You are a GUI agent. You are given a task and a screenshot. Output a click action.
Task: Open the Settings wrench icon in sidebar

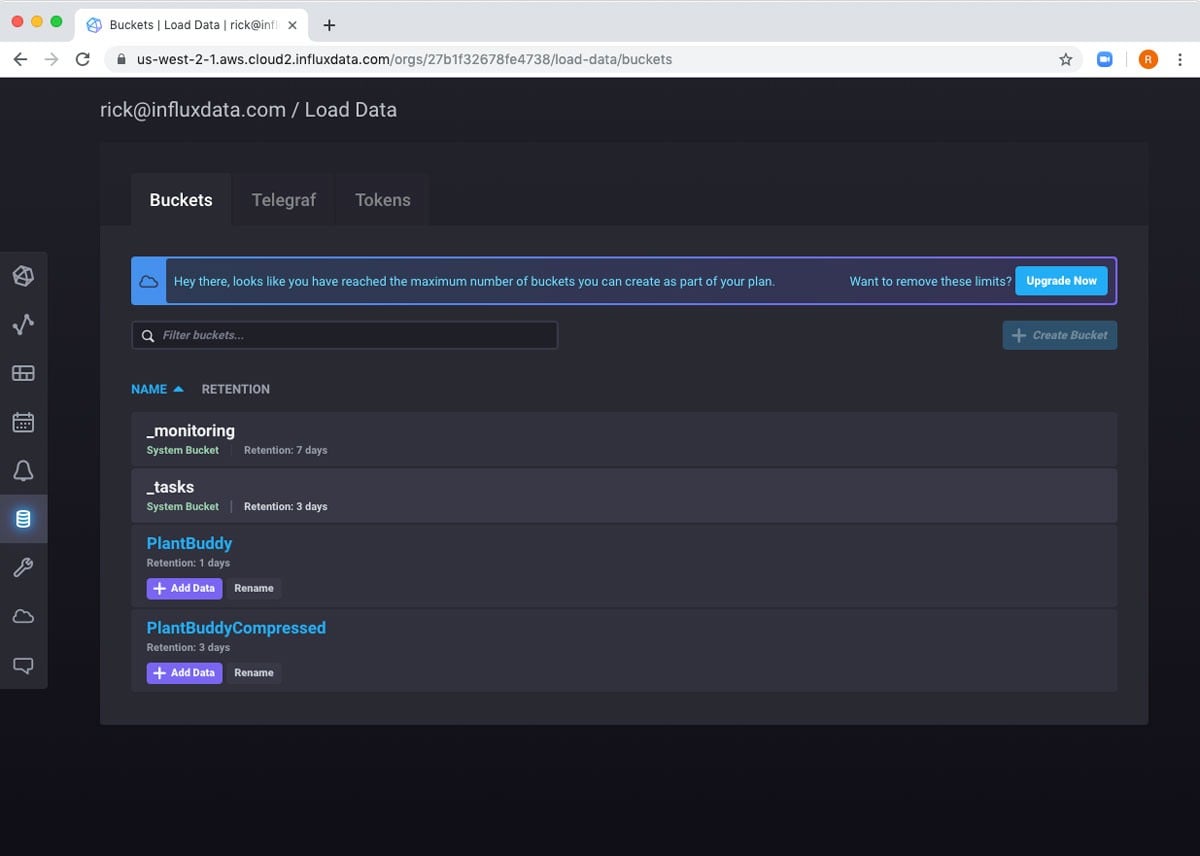tap(23, 567)
